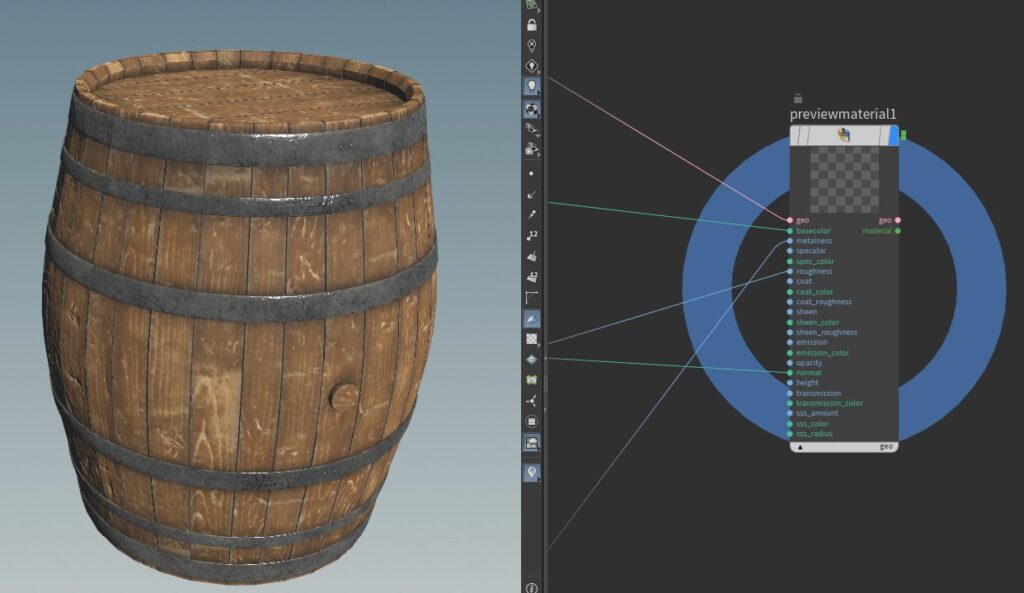Click the display points dot icon

[x=532, y=173]
